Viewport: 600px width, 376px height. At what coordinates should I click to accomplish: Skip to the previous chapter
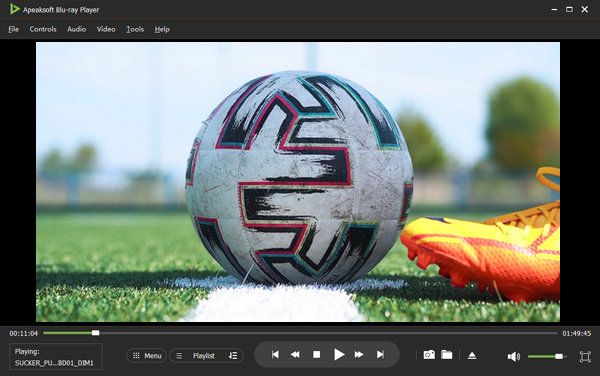click(275, 355)
